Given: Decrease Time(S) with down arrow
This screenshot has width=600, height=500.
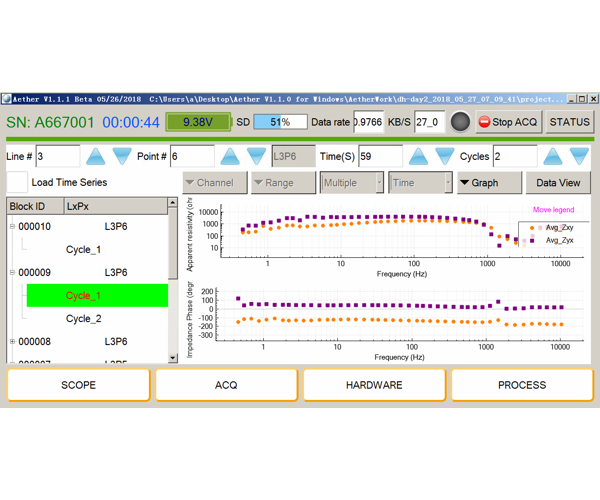Looking at the screenshot, I should [445, 156].
